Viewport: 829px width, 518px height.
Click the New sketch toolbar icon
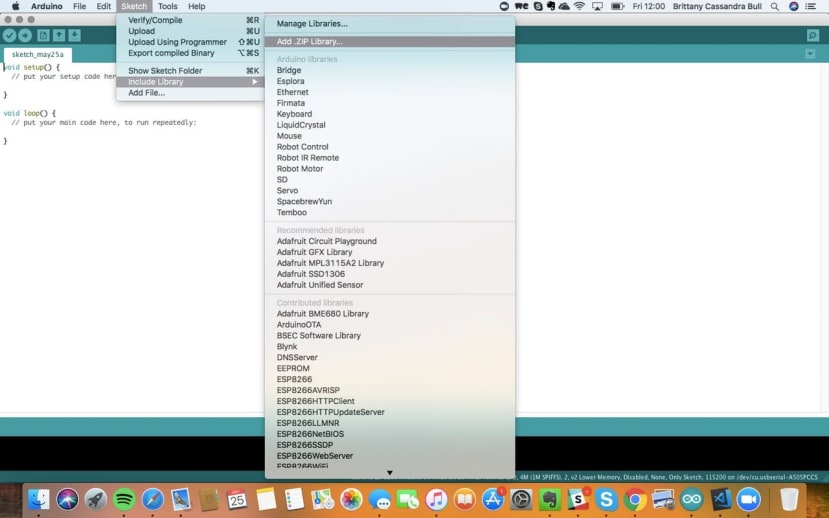43,35
